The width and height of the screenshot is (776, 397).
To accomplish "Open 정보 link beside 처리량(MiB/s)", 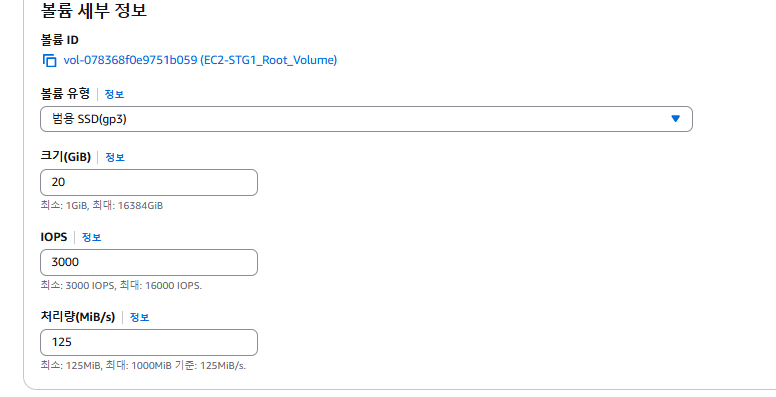I will point(139,317).
